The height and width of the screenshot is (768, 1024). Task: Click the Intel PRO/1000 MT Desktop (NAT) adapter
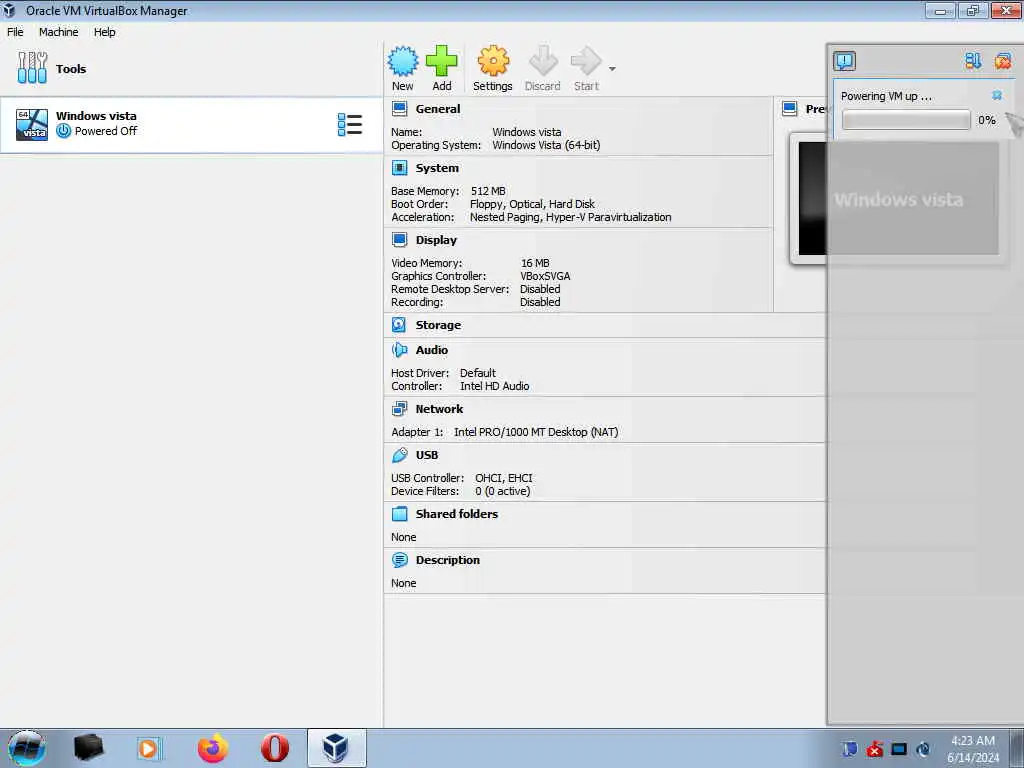coord(536,432)
